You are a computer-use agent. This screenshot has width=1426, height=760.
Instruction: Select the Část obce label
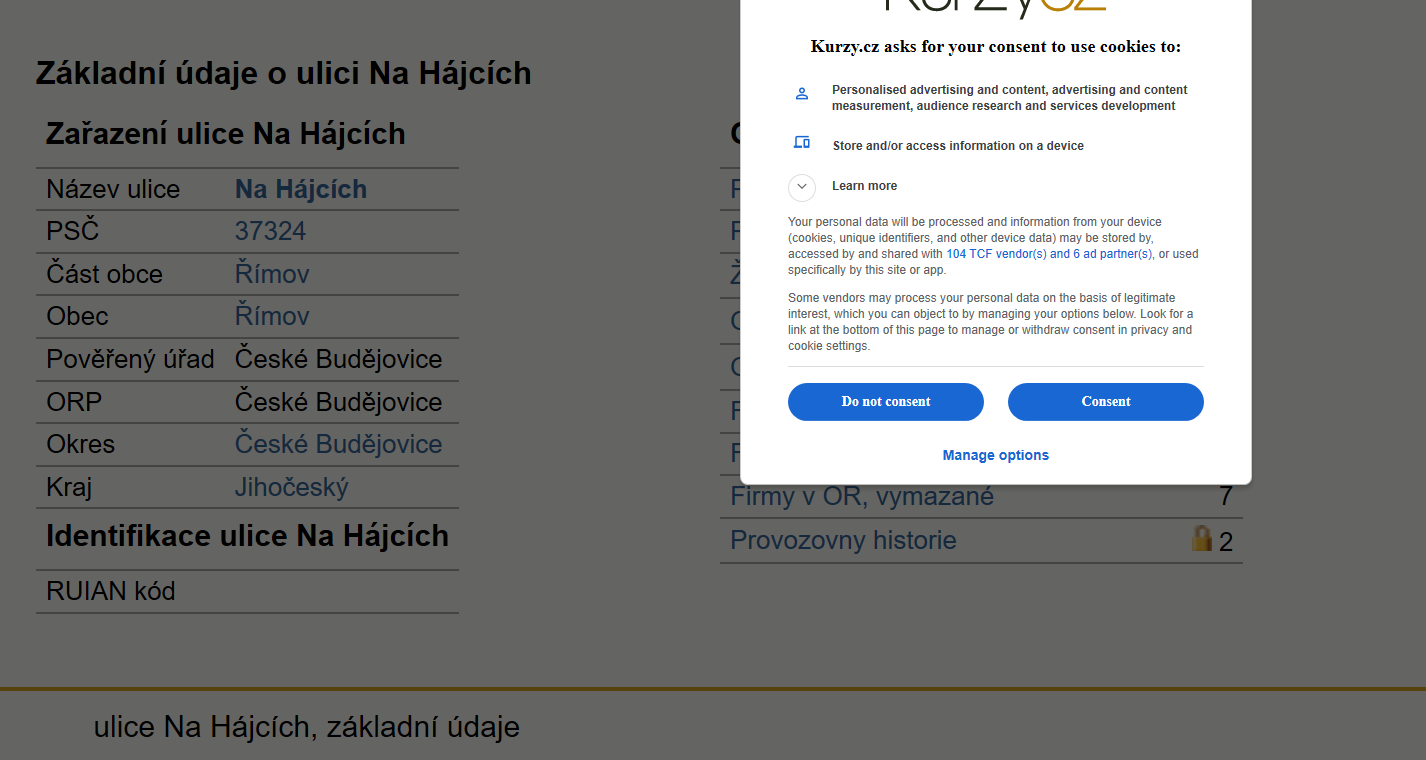pos(104,274)
